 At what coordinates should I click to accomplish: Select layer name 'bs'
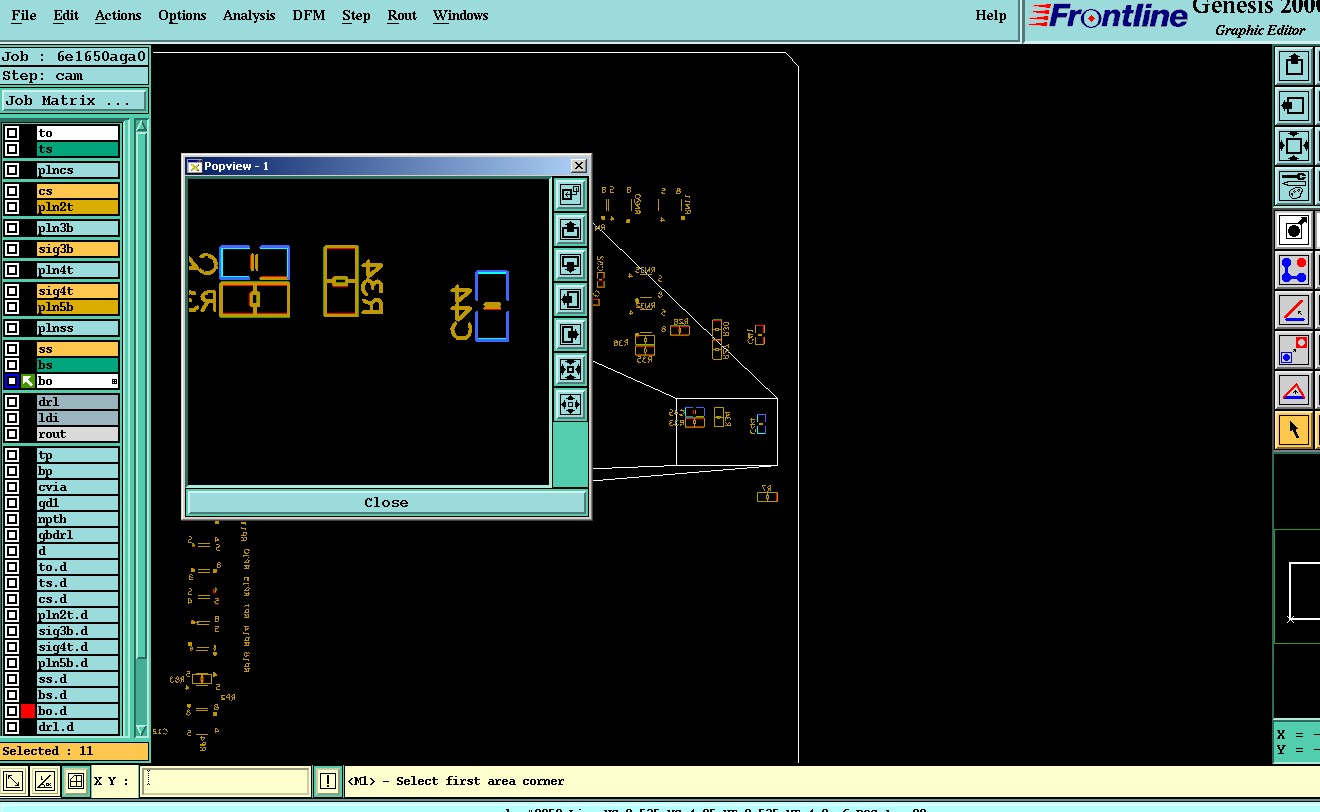(78, 365)
